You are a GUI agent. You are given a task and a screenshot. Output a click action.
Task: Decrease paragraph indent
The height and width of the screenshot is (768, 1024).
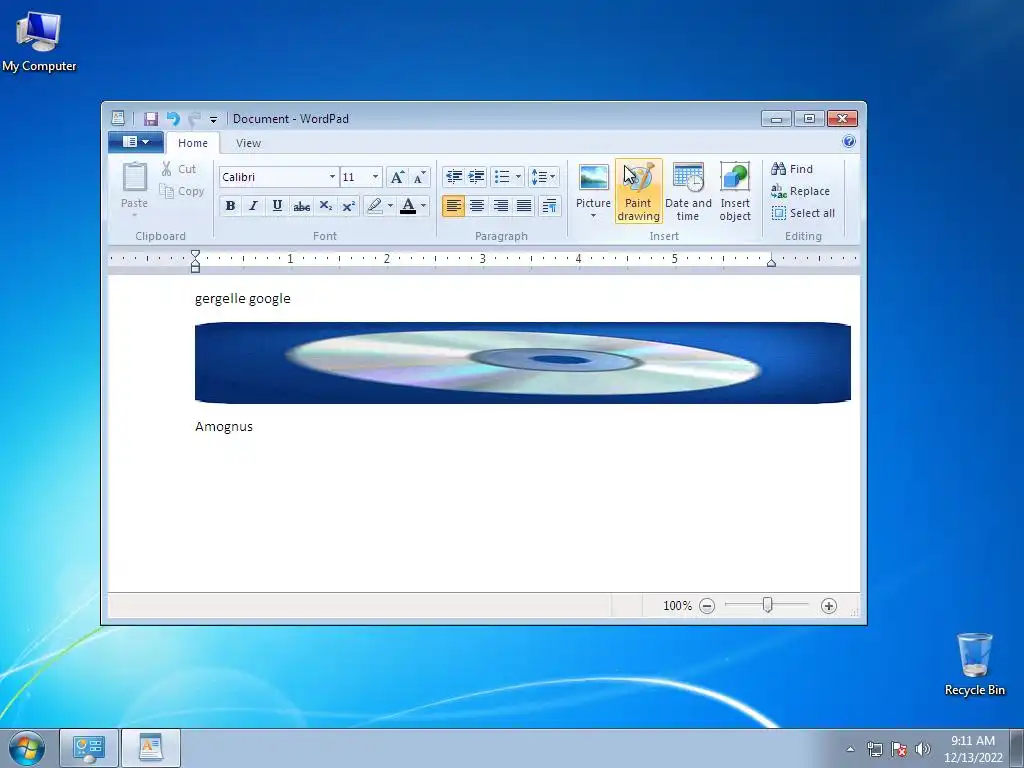click(454, 177)
